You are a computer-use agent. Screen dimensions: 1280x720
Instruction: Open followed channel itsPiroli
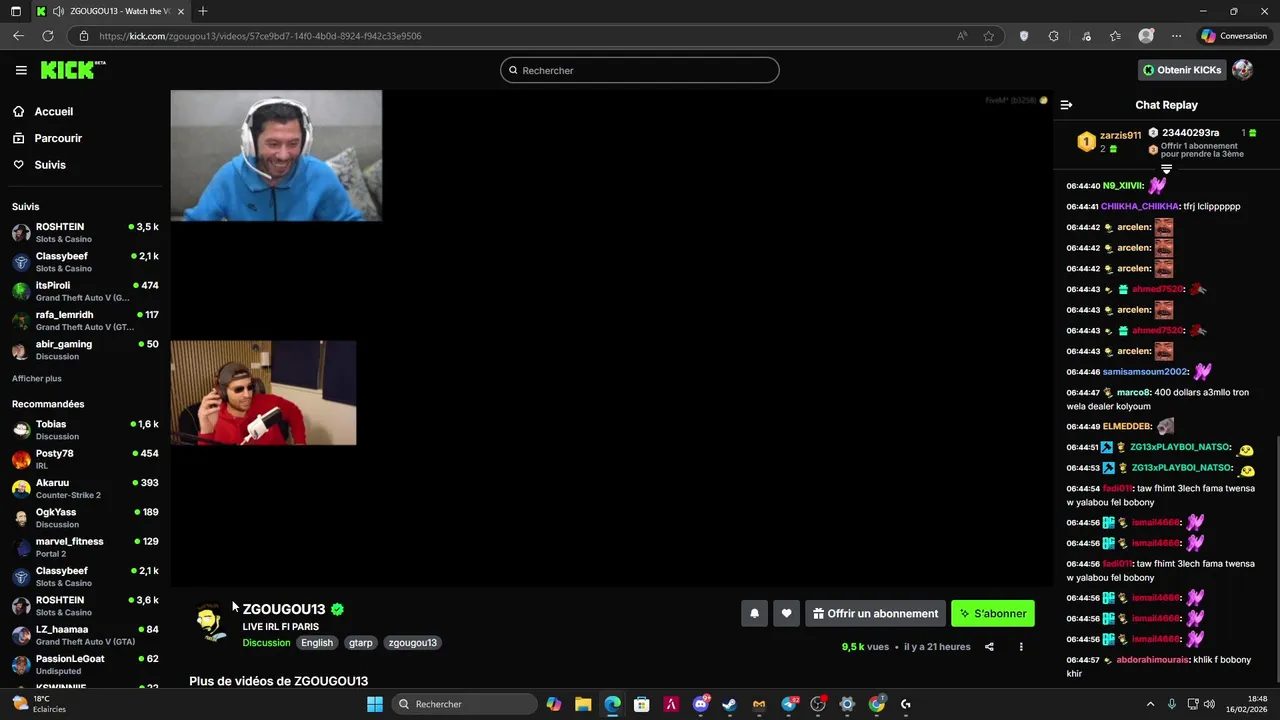click(x=85, y=291)
